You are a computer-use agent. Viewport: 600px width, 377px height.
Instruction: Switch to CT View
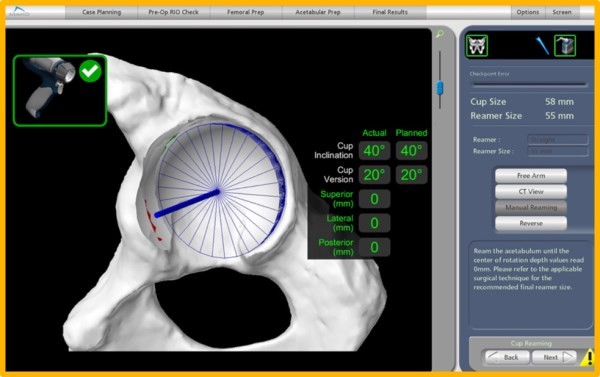click(x=531, y=191)
